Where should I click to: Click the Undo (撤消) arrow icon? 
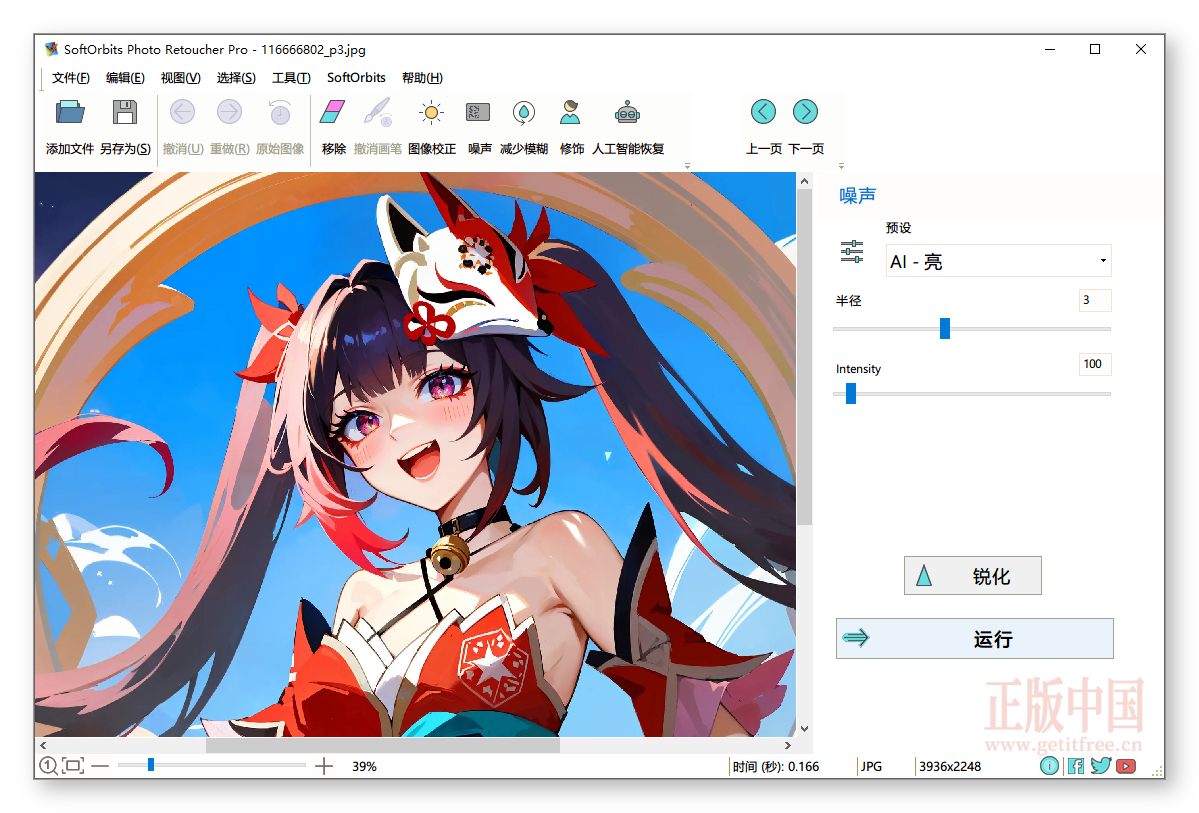(x=182, y=112)
